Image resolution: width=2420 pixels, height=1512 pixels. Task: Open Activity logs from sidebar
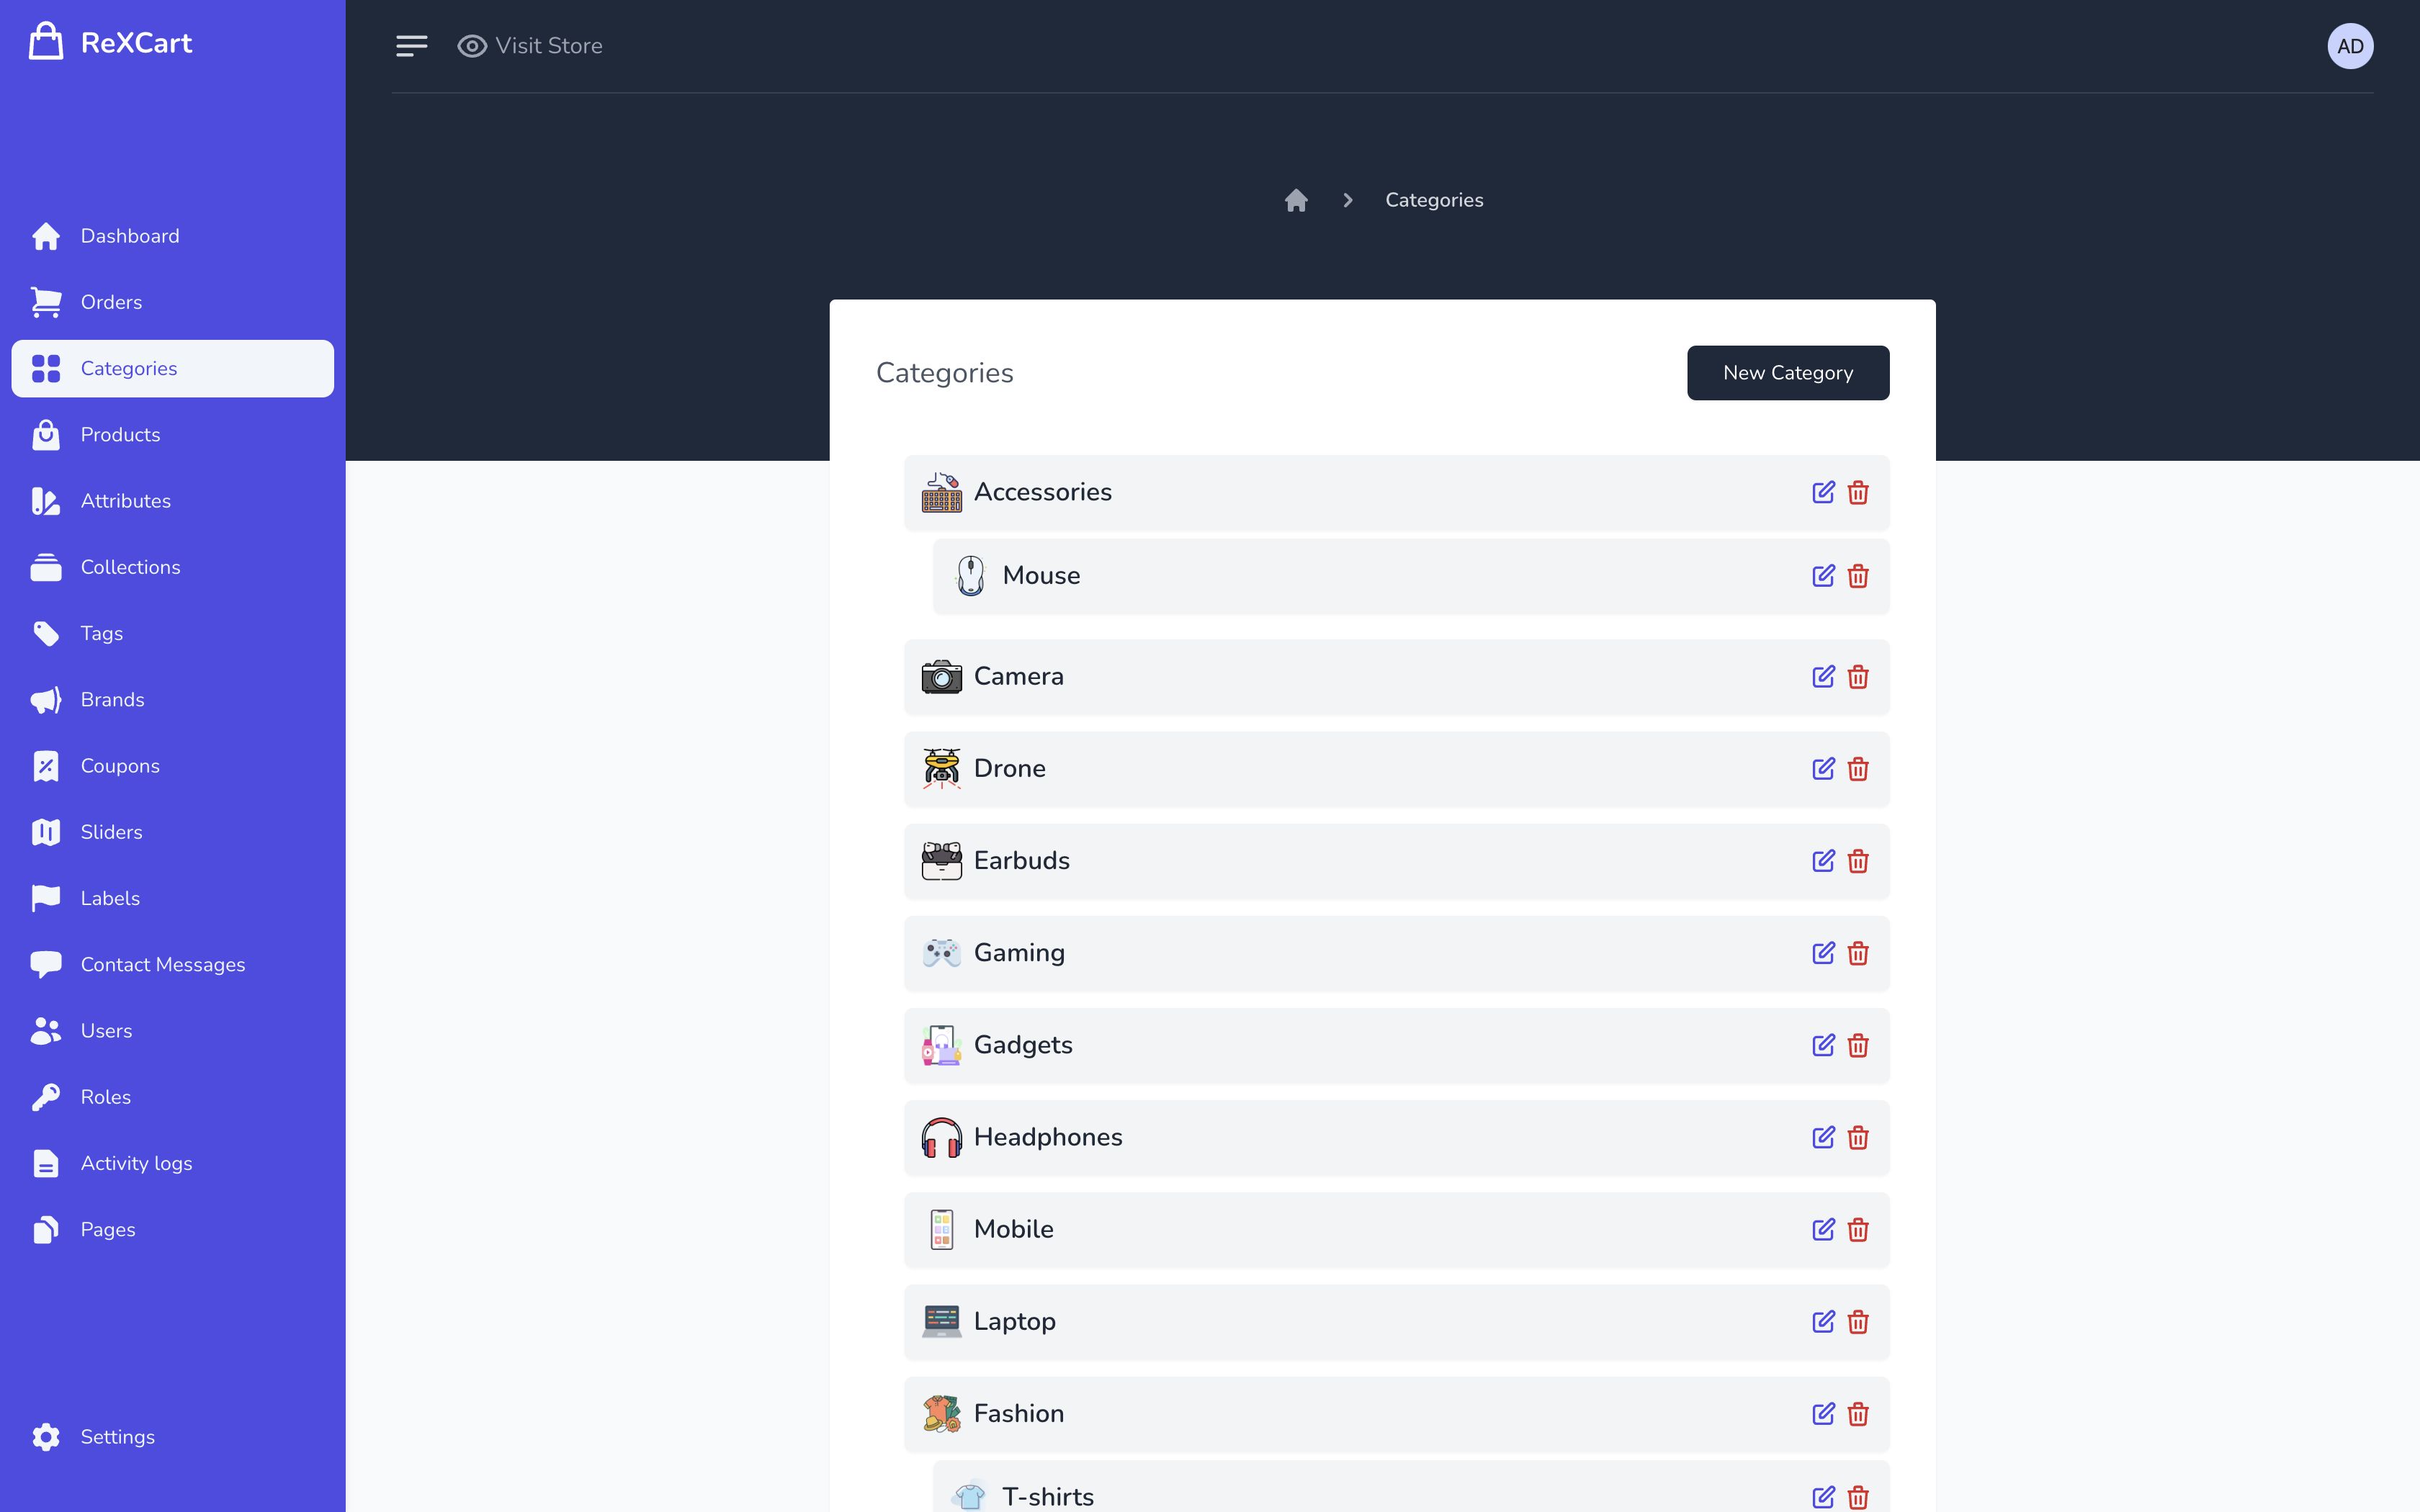click(136, 1163)
